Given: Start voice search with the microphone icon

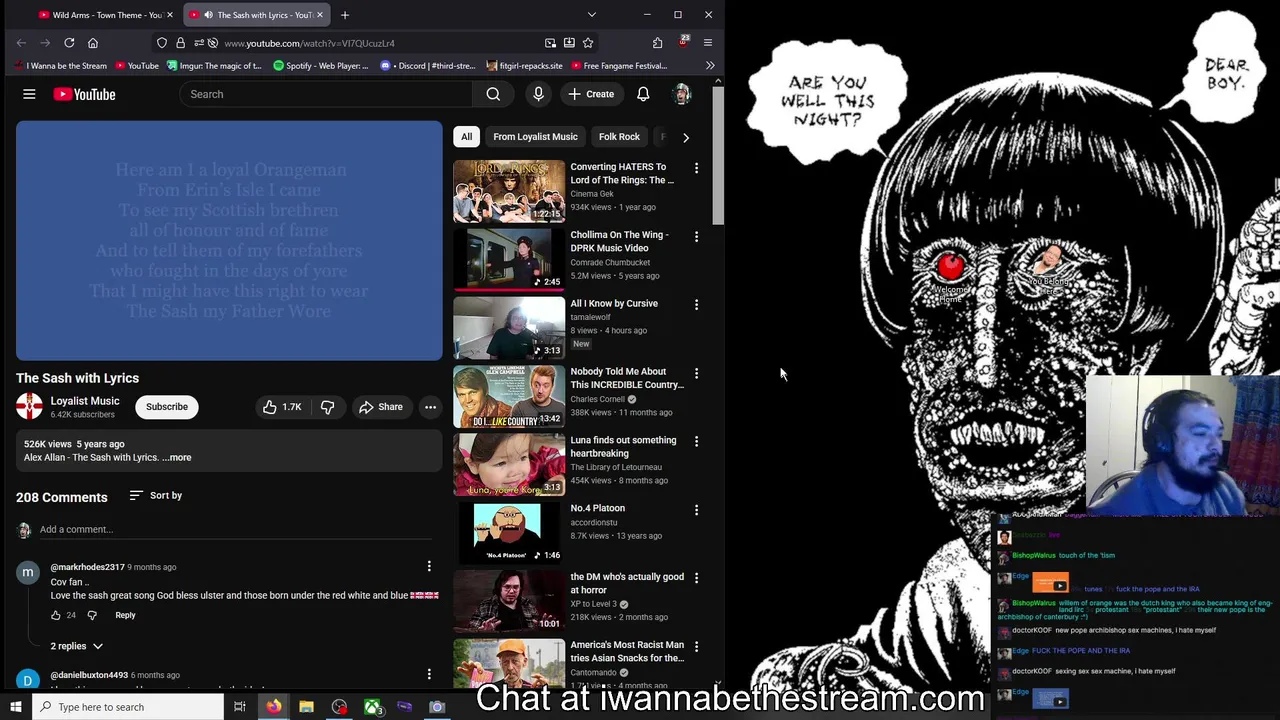Looking at the screenshot, I should click(x=538, y=94).
